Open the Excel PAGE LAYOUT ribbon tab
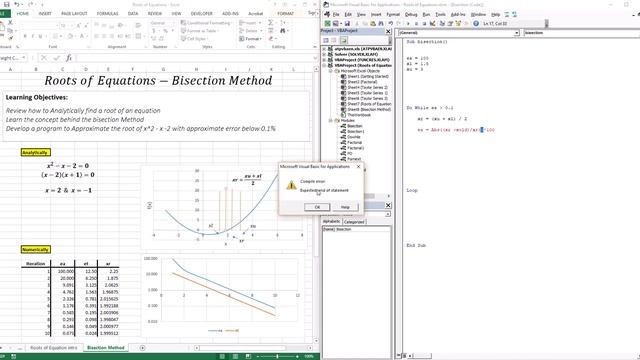The width and height of the screenshot is (640, 360). coord(74,13)
